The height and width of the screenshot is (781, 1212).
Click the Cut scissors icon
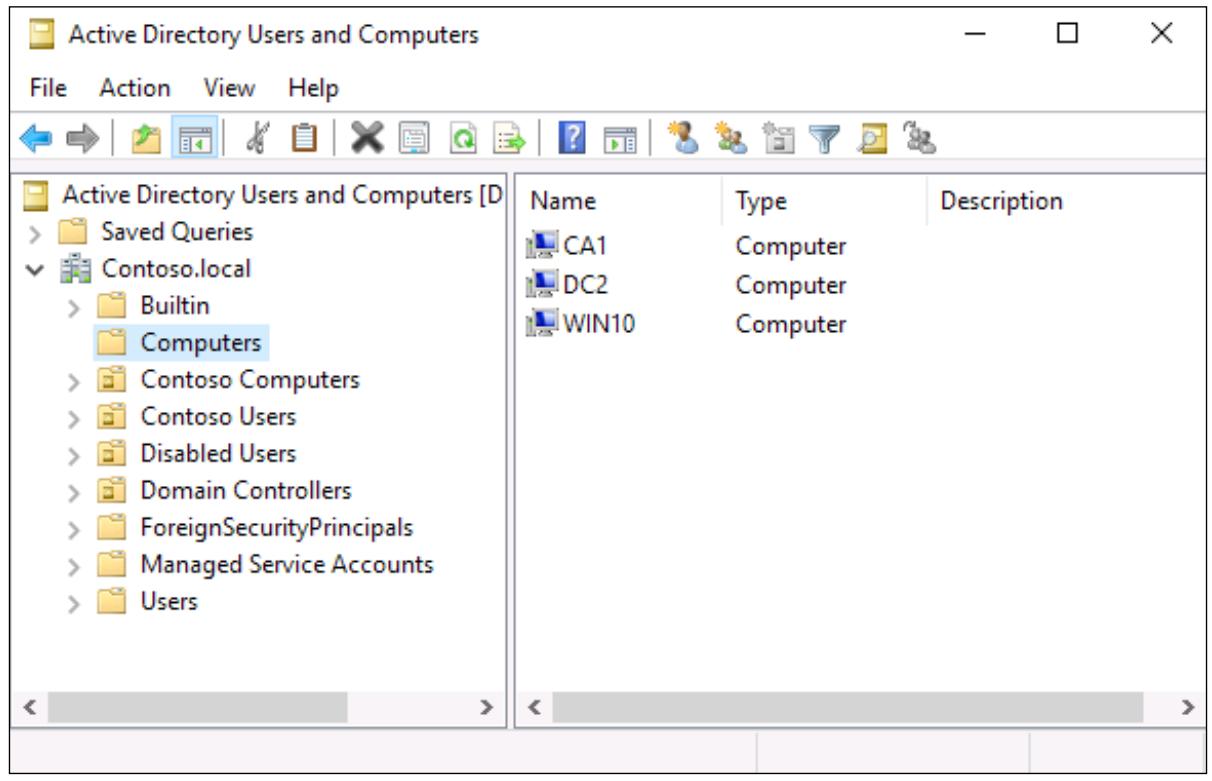point(256,139)
